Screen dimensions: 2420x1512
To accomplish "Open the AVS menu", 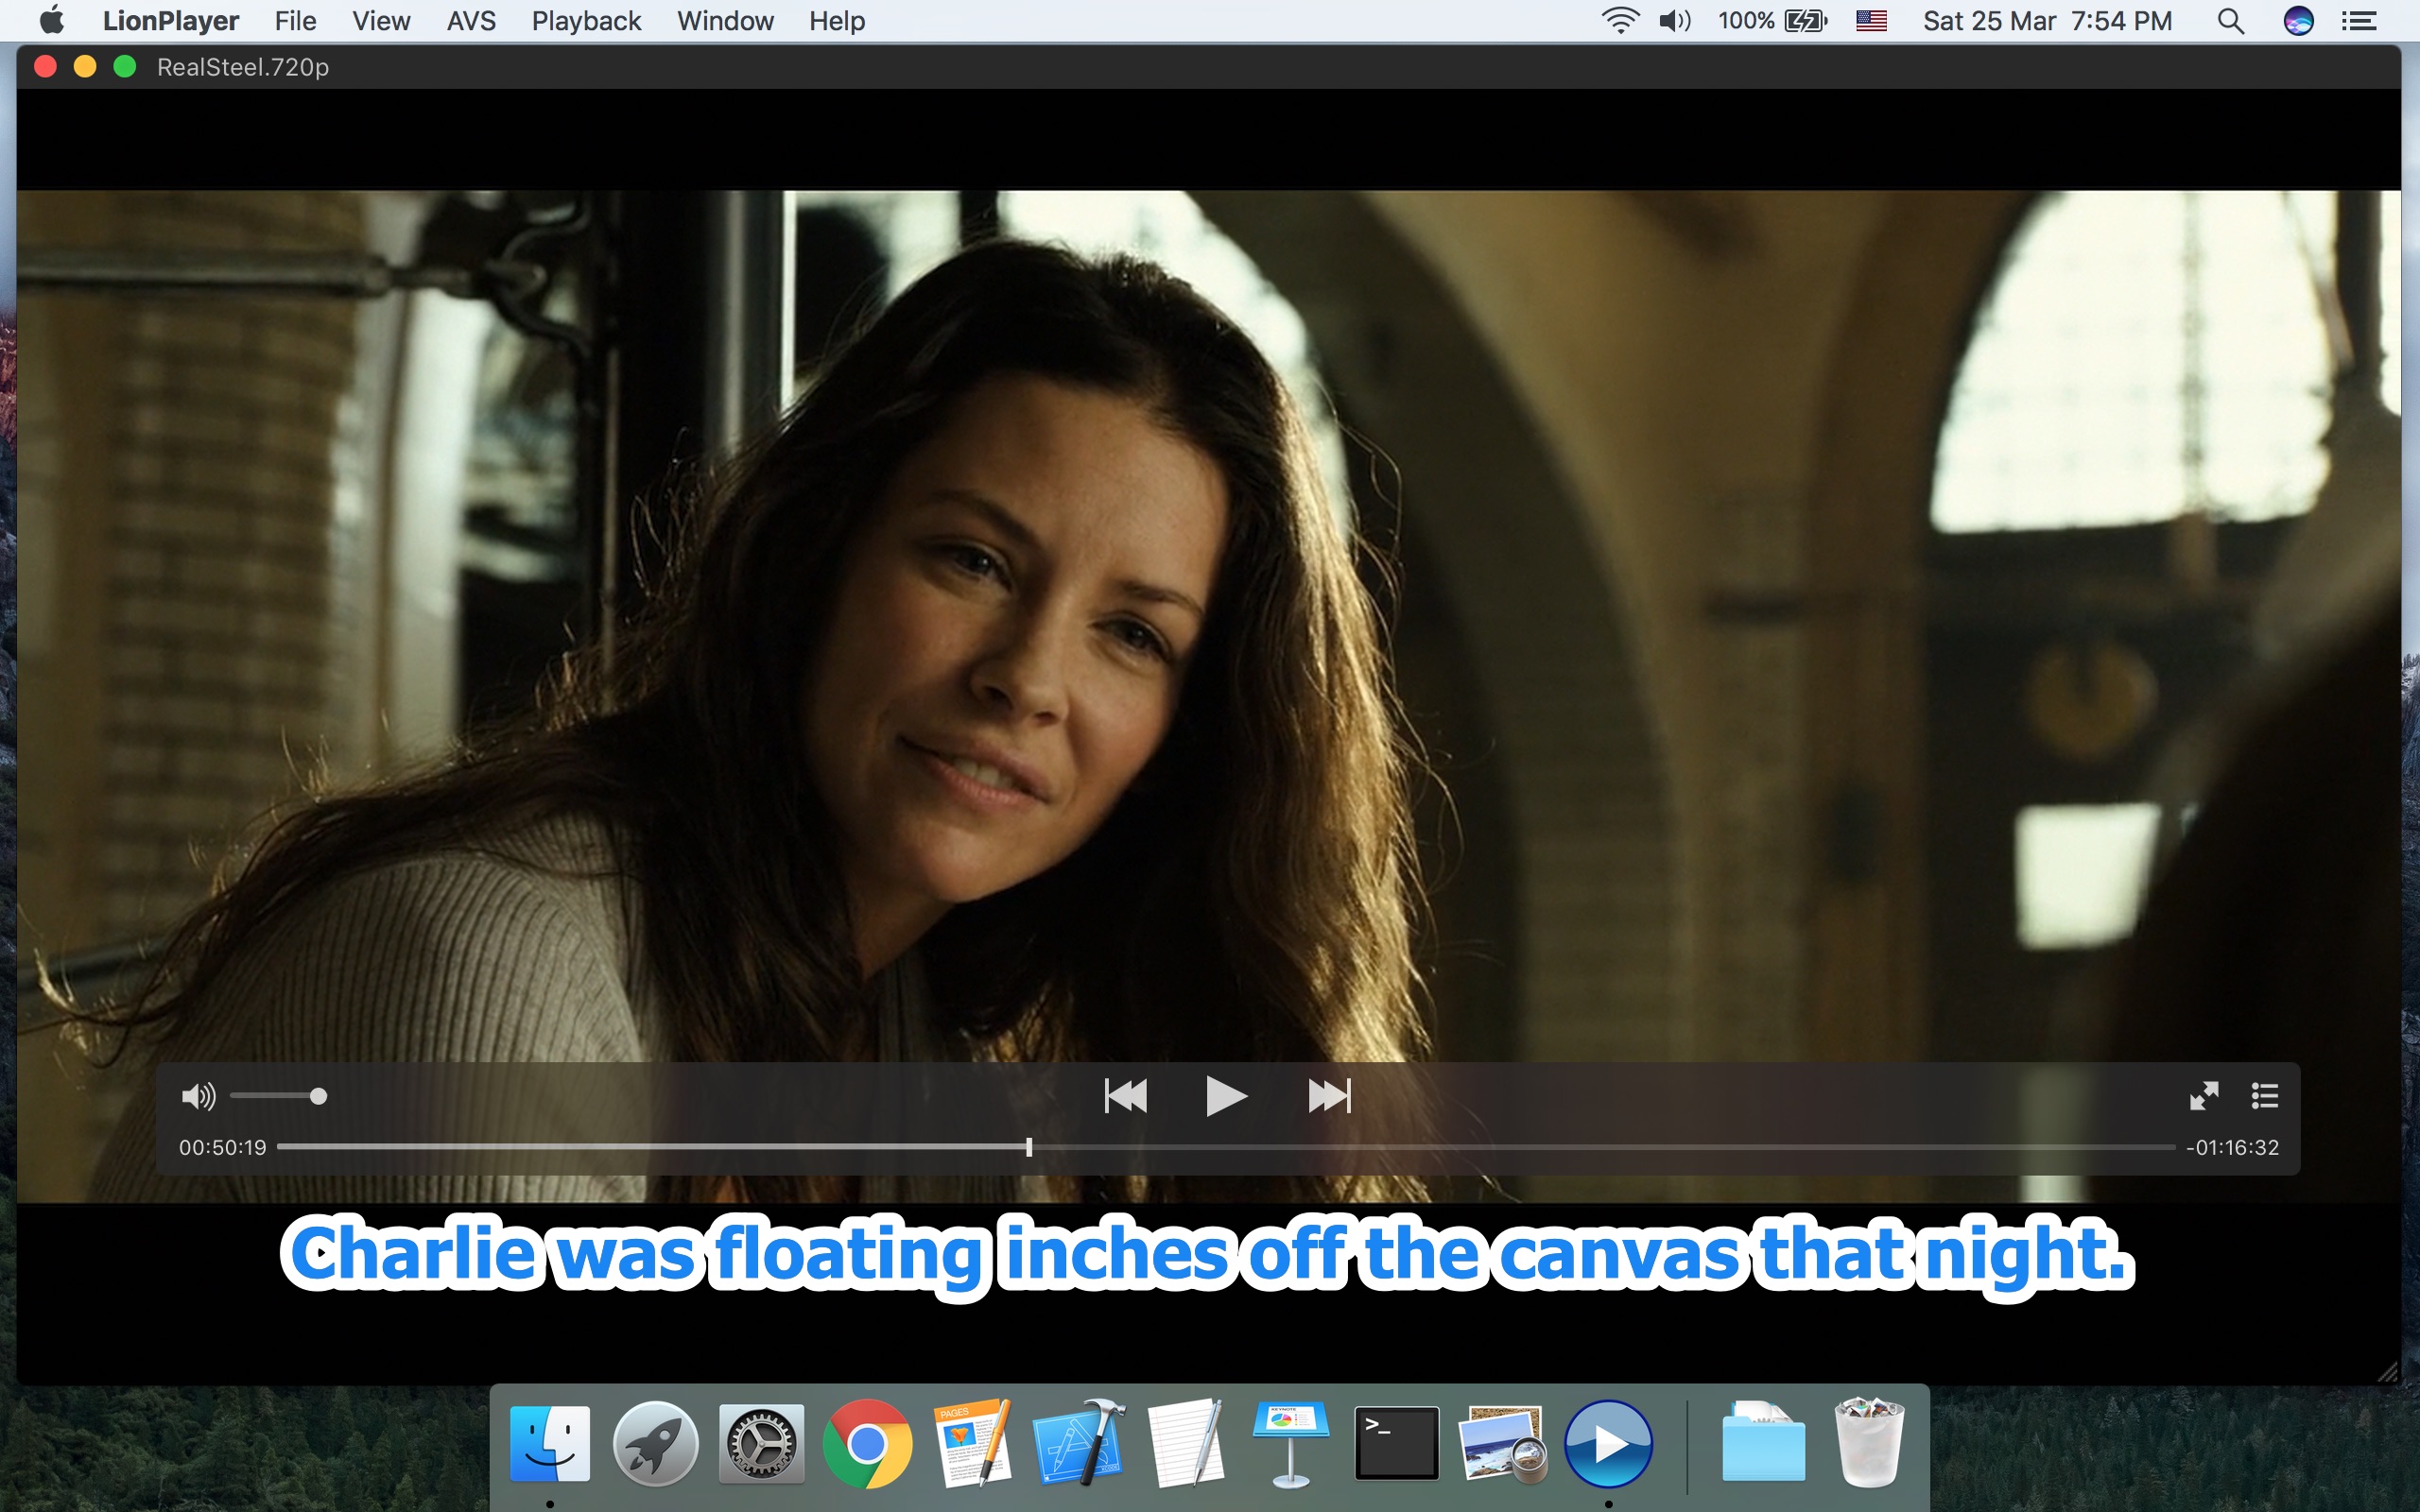I will coord(471,21).
